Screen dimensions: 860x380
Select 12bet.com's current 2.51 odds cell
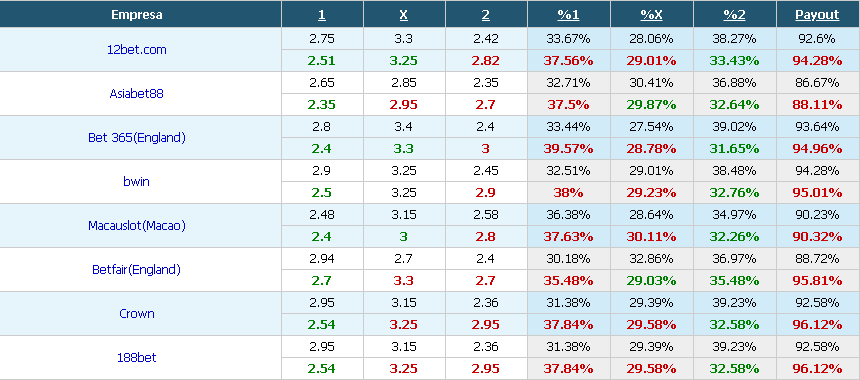(x=322, y=60)
